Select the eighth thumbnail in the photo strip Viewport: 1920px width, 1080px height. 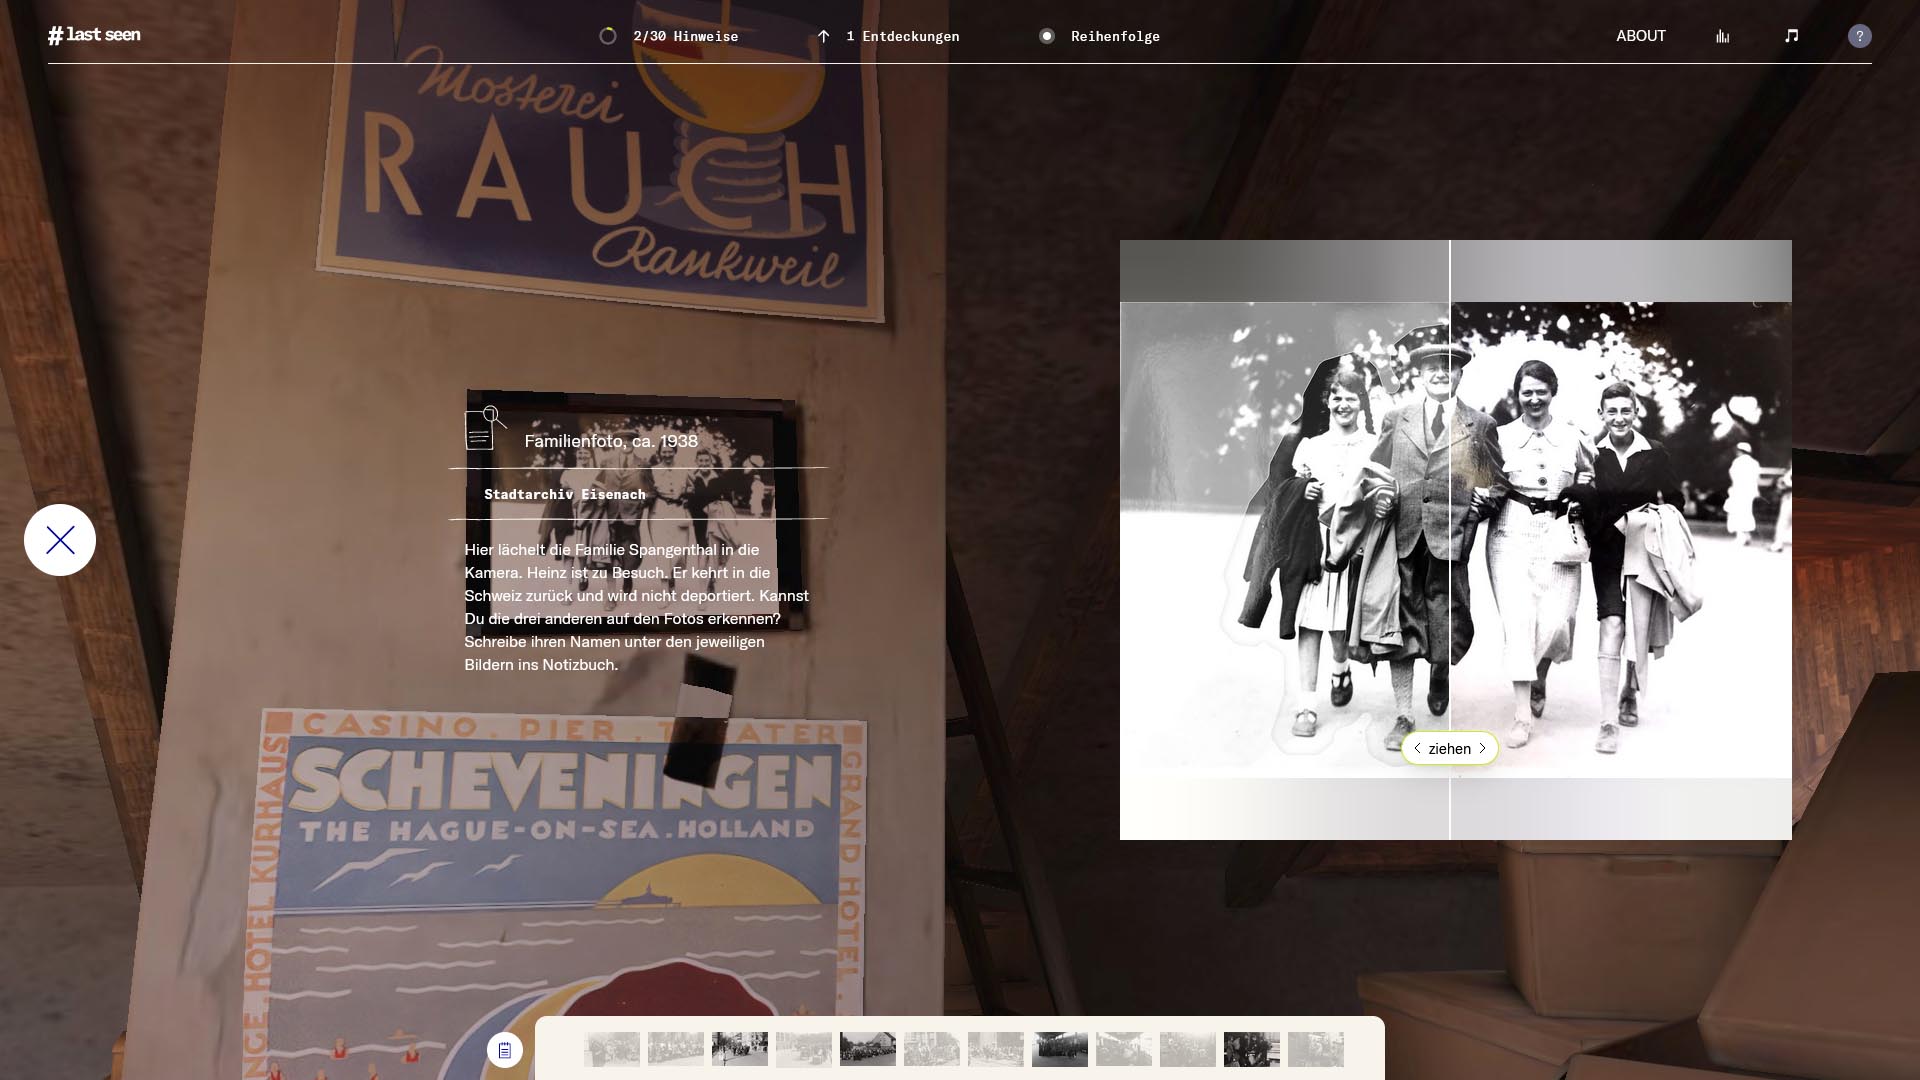[1060, 1049]
